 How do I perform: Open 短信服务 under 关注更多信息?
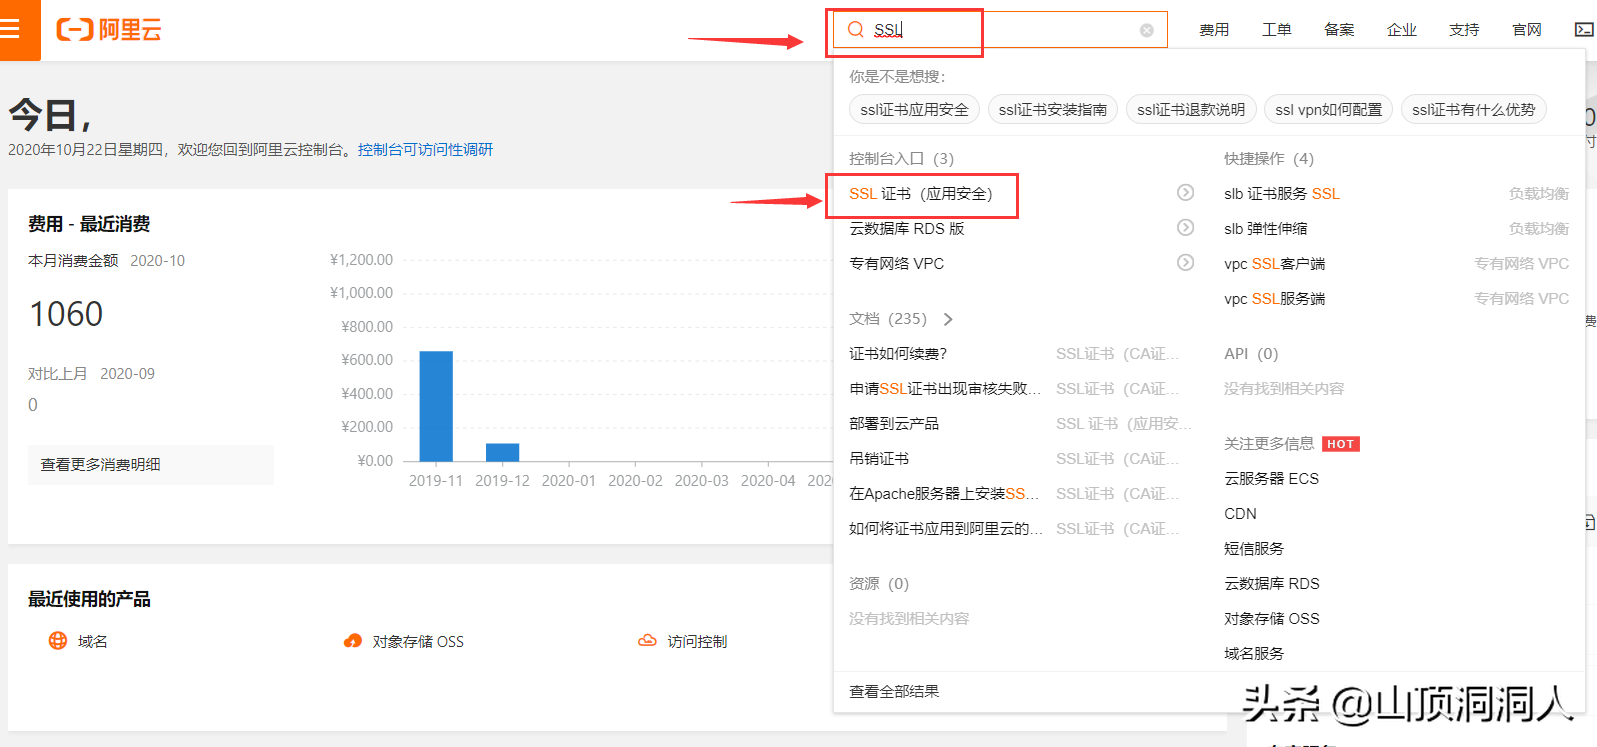(1254, 549)
